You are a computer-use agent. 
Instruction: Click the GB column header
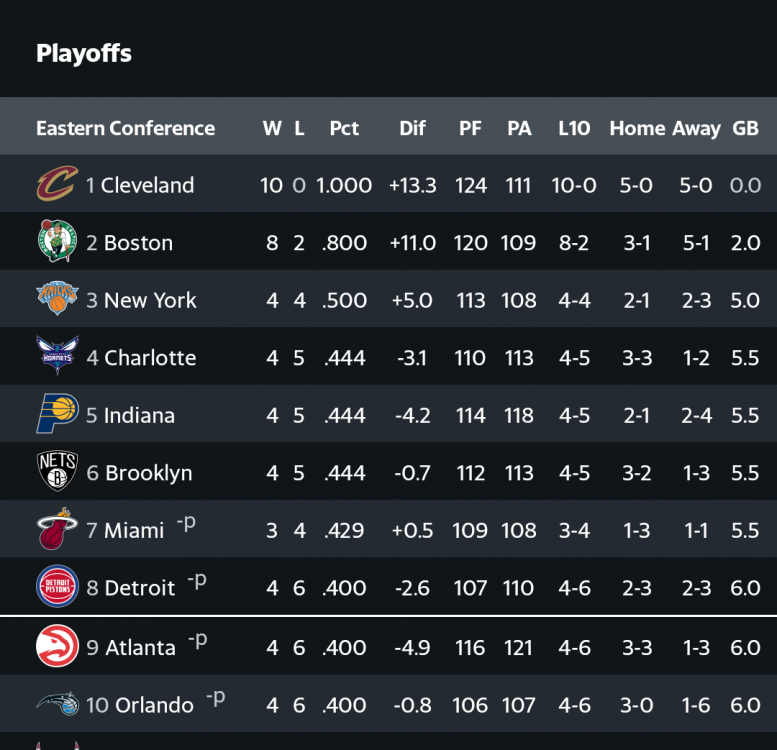pyautogui.click(x=745, y=128)
